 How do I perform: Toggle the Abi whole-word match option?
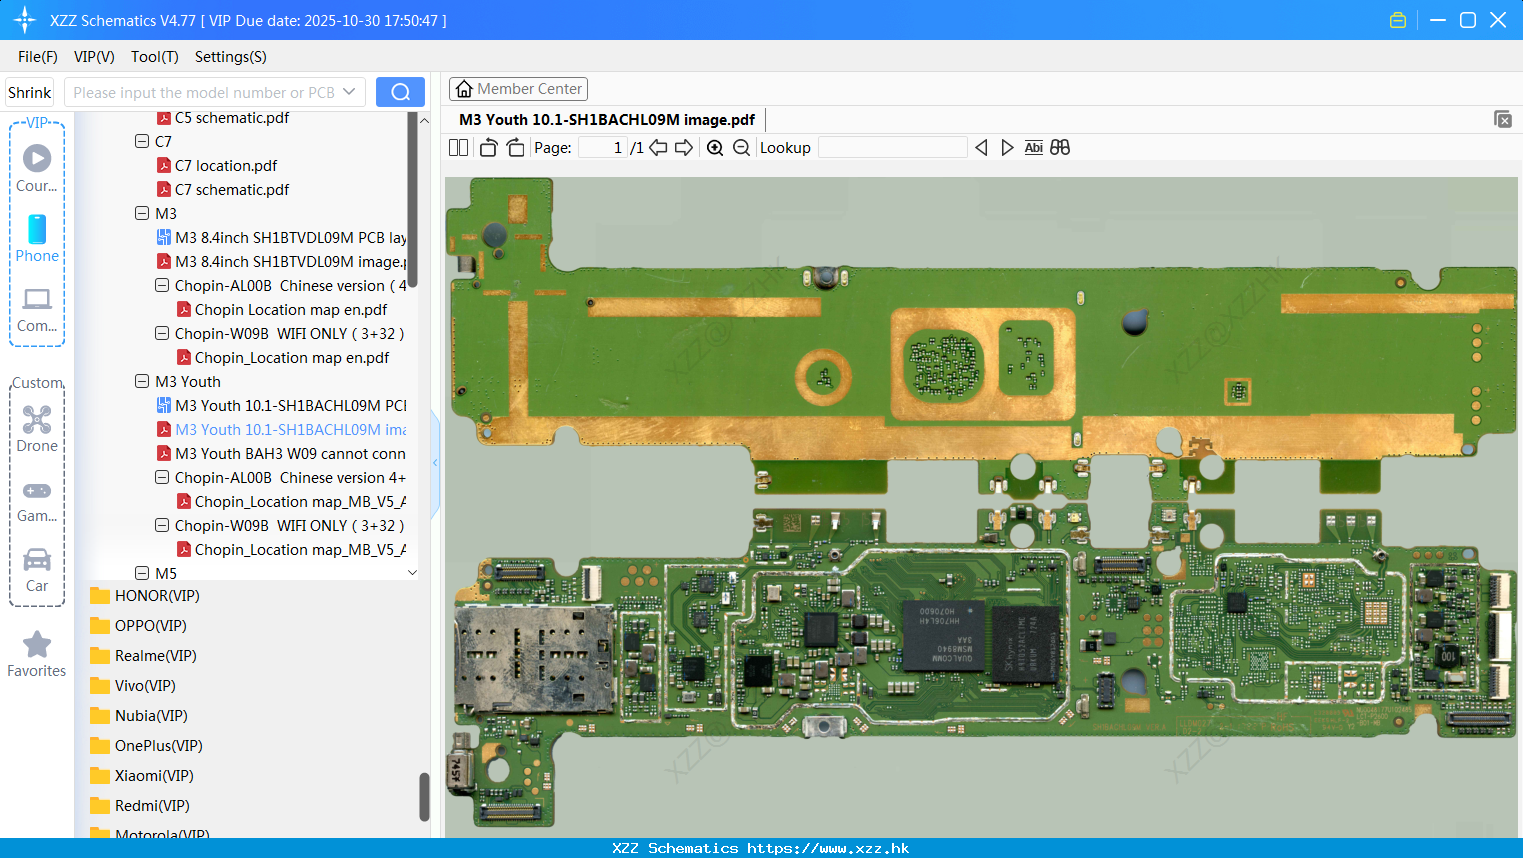(x=1034, y=148)
